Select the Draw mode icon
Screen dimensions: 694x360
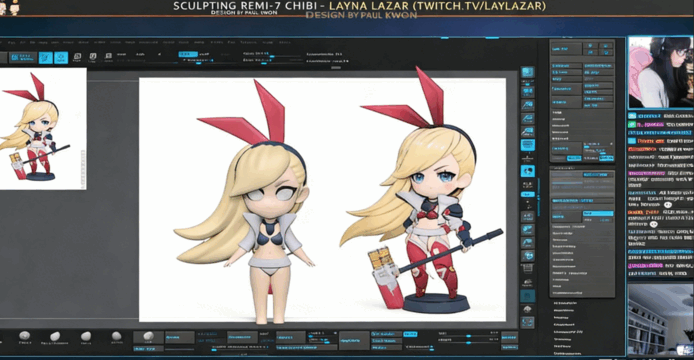tap(61, 58)
